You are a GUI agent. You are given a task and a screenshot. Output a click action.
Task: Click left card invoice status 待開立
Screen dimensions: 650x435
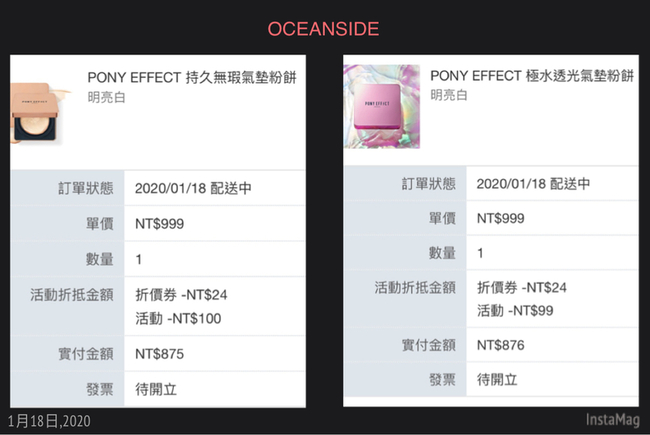pos(156,389)
